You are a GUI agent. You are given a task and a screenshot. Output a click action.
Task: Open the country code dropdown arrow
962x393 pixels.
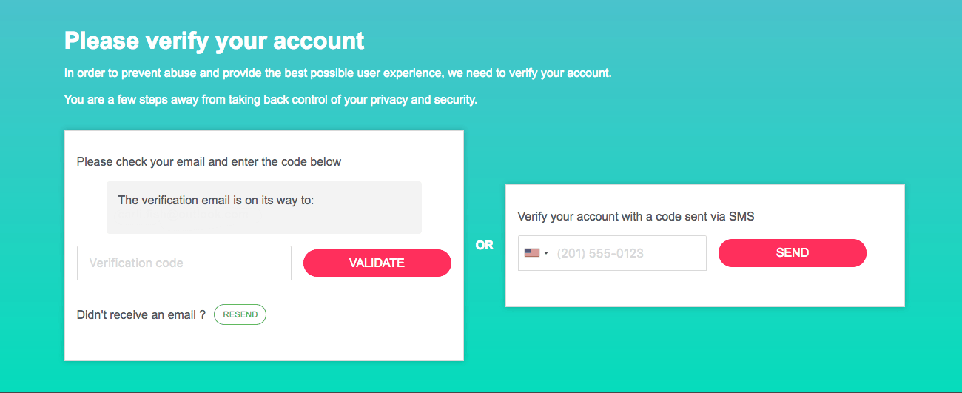pos(546,253)
